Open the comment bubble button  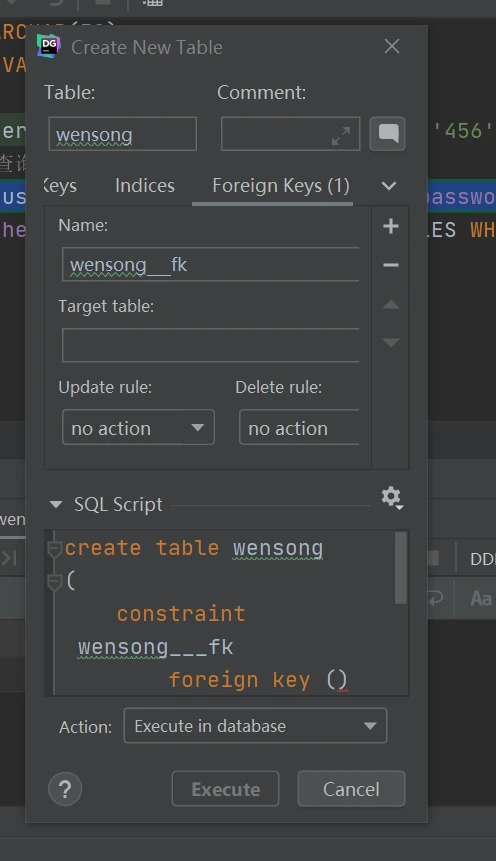point(387,133)
